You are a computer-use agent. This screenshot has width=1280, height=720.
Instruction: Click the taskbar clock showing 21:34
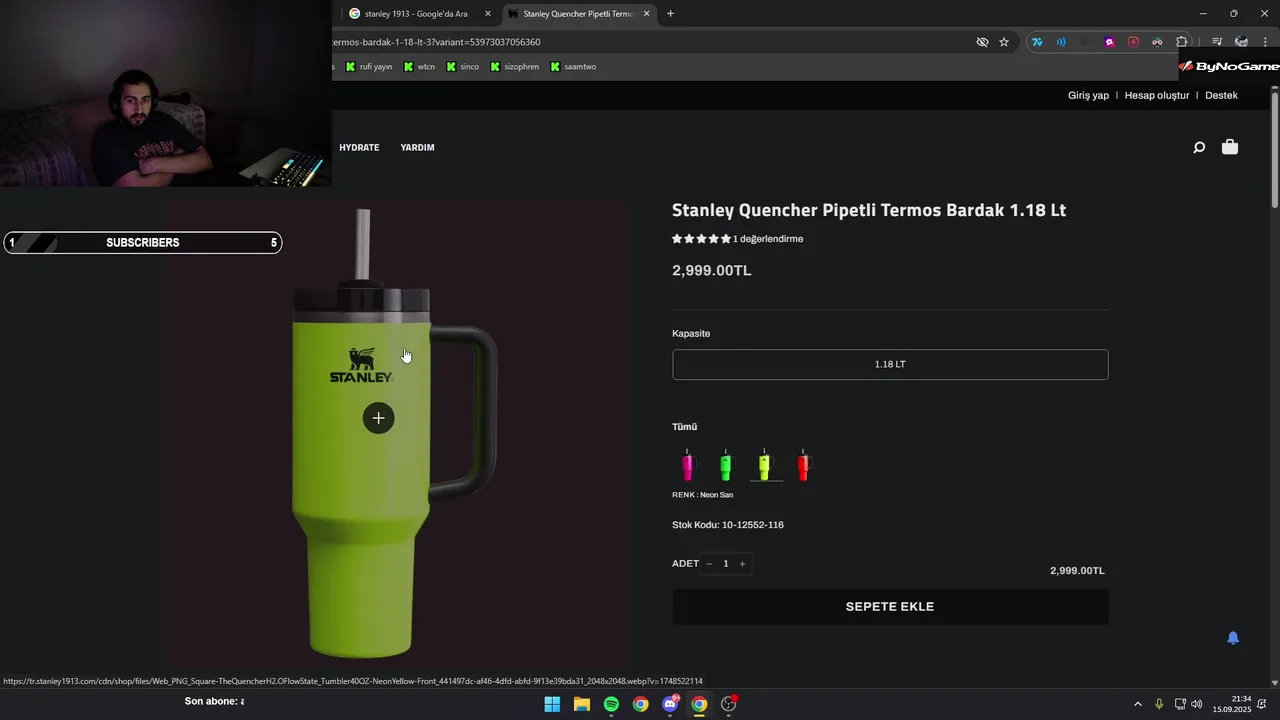(1232, 704)
